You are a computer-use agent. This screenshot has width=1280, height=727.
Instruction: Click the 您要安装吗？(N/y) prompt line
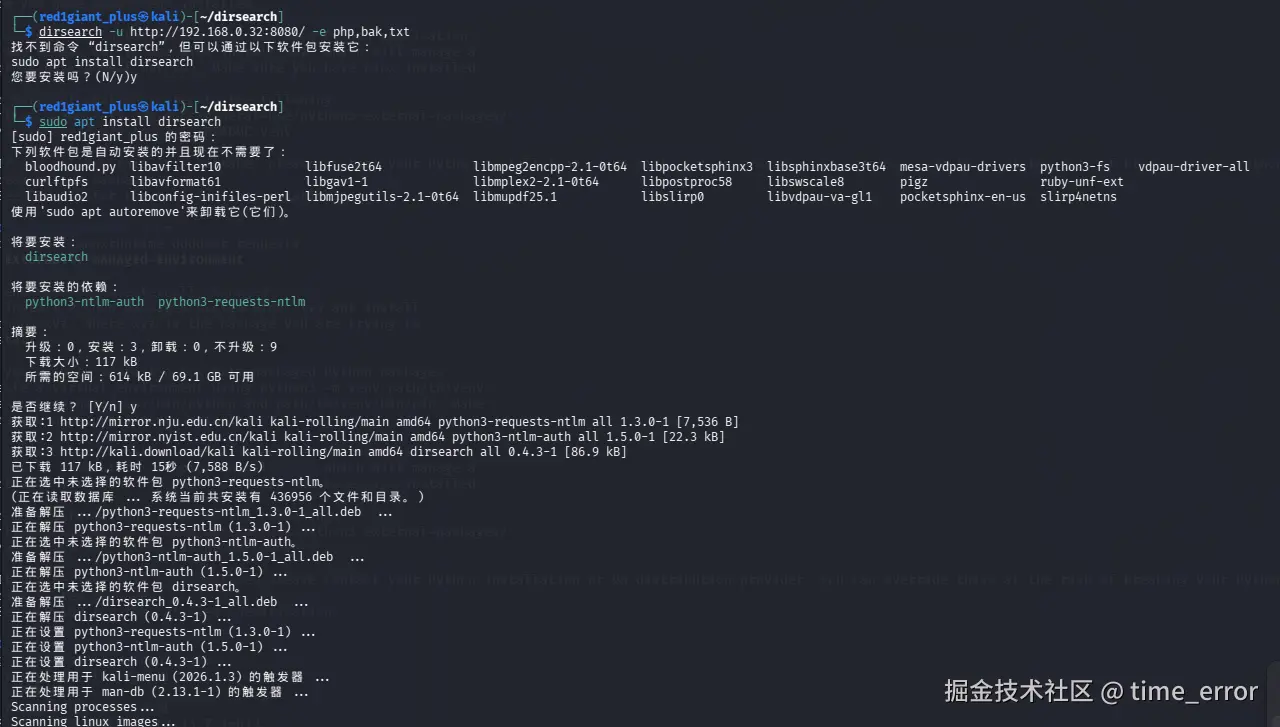coord(74,77)
